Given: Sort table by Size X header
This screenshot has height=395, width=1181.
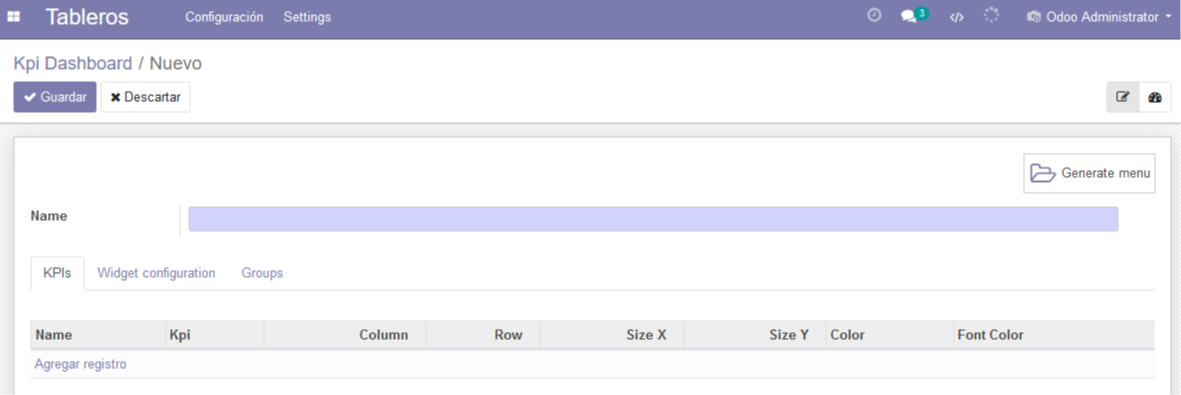Looking at the screenshot, I should pos(612,335).
